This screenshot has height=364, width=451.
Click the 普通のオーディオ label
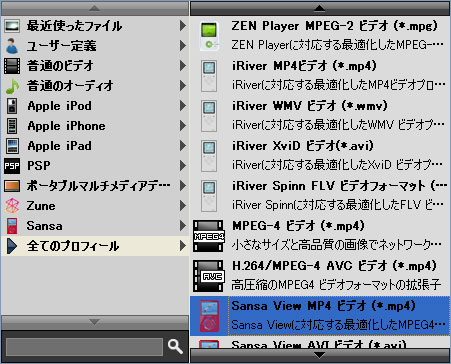(x=70, y=86)
